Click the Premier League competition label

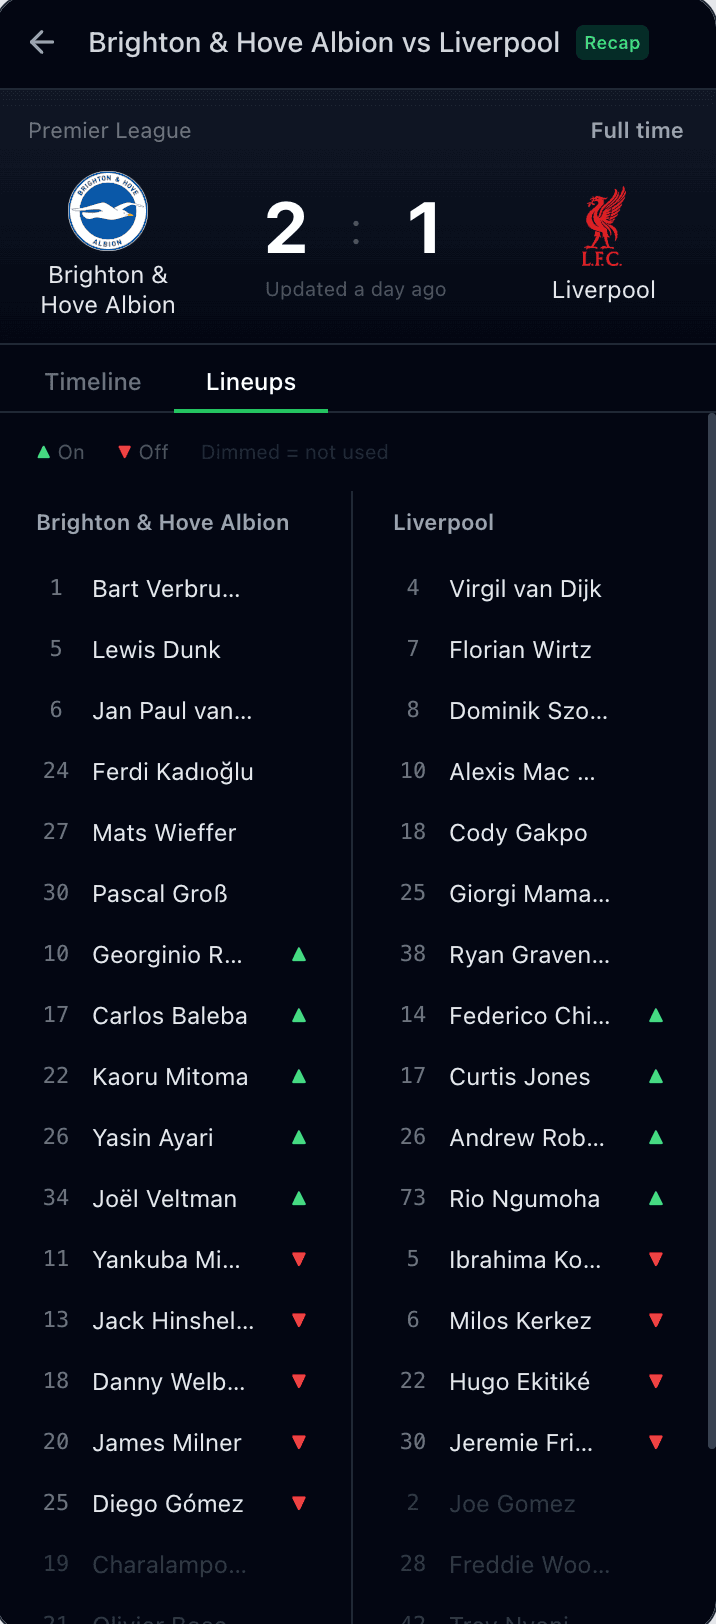[x=110, y=131]
